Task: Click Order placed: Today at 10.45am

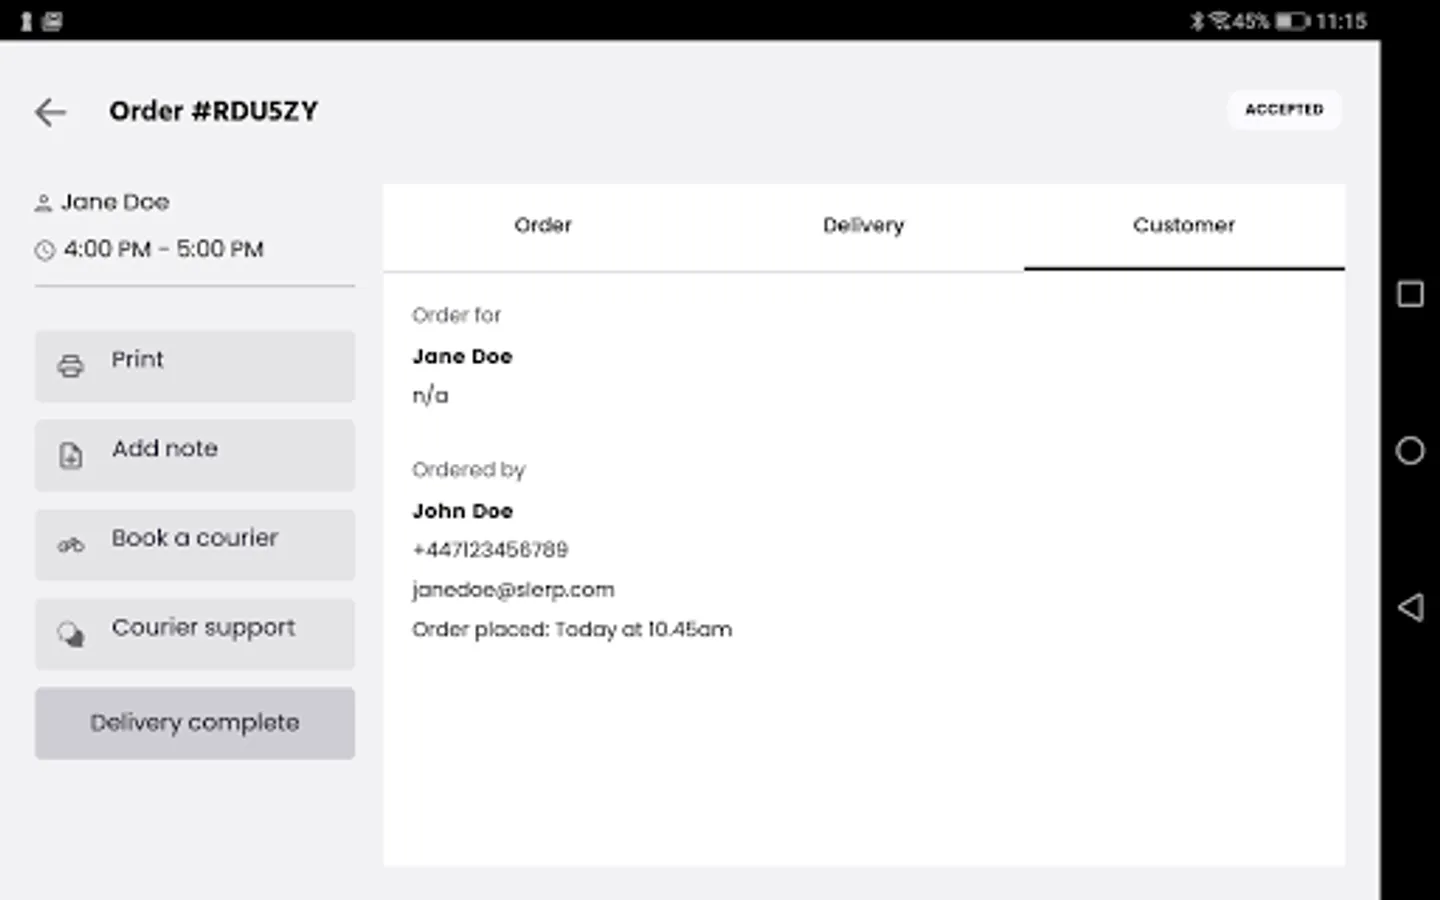Action: tap(572, 630)
